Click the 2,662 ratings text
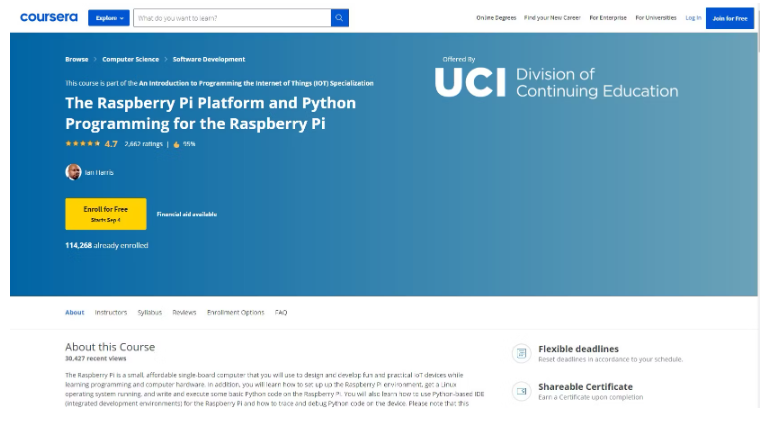The height and width of the screenshot is (429, 761). (x=144, y=144)
